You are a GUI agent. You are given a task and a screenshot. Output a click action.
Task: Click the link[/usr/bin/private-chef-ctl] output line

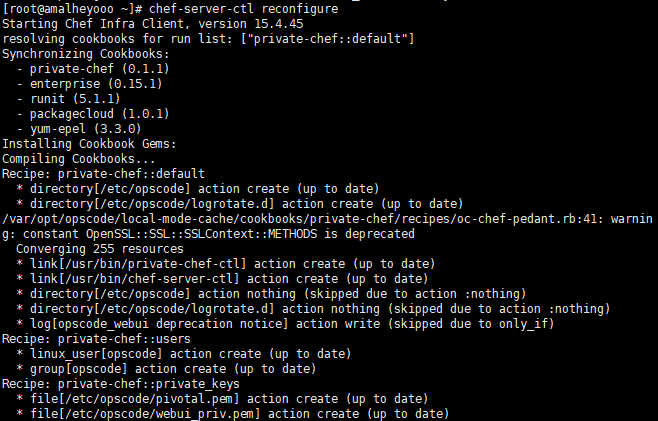click(226, 264)
